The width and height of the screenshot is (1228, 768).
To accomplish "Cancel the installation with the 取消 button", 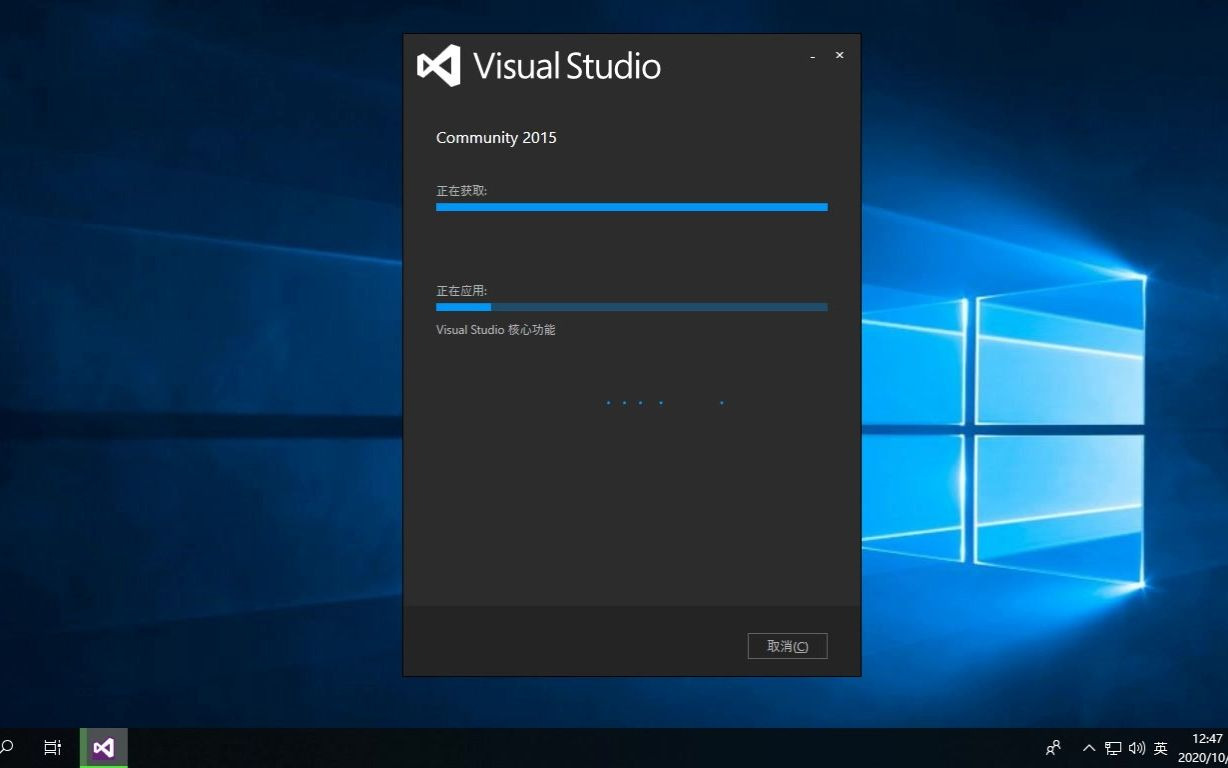I will 787,645.
